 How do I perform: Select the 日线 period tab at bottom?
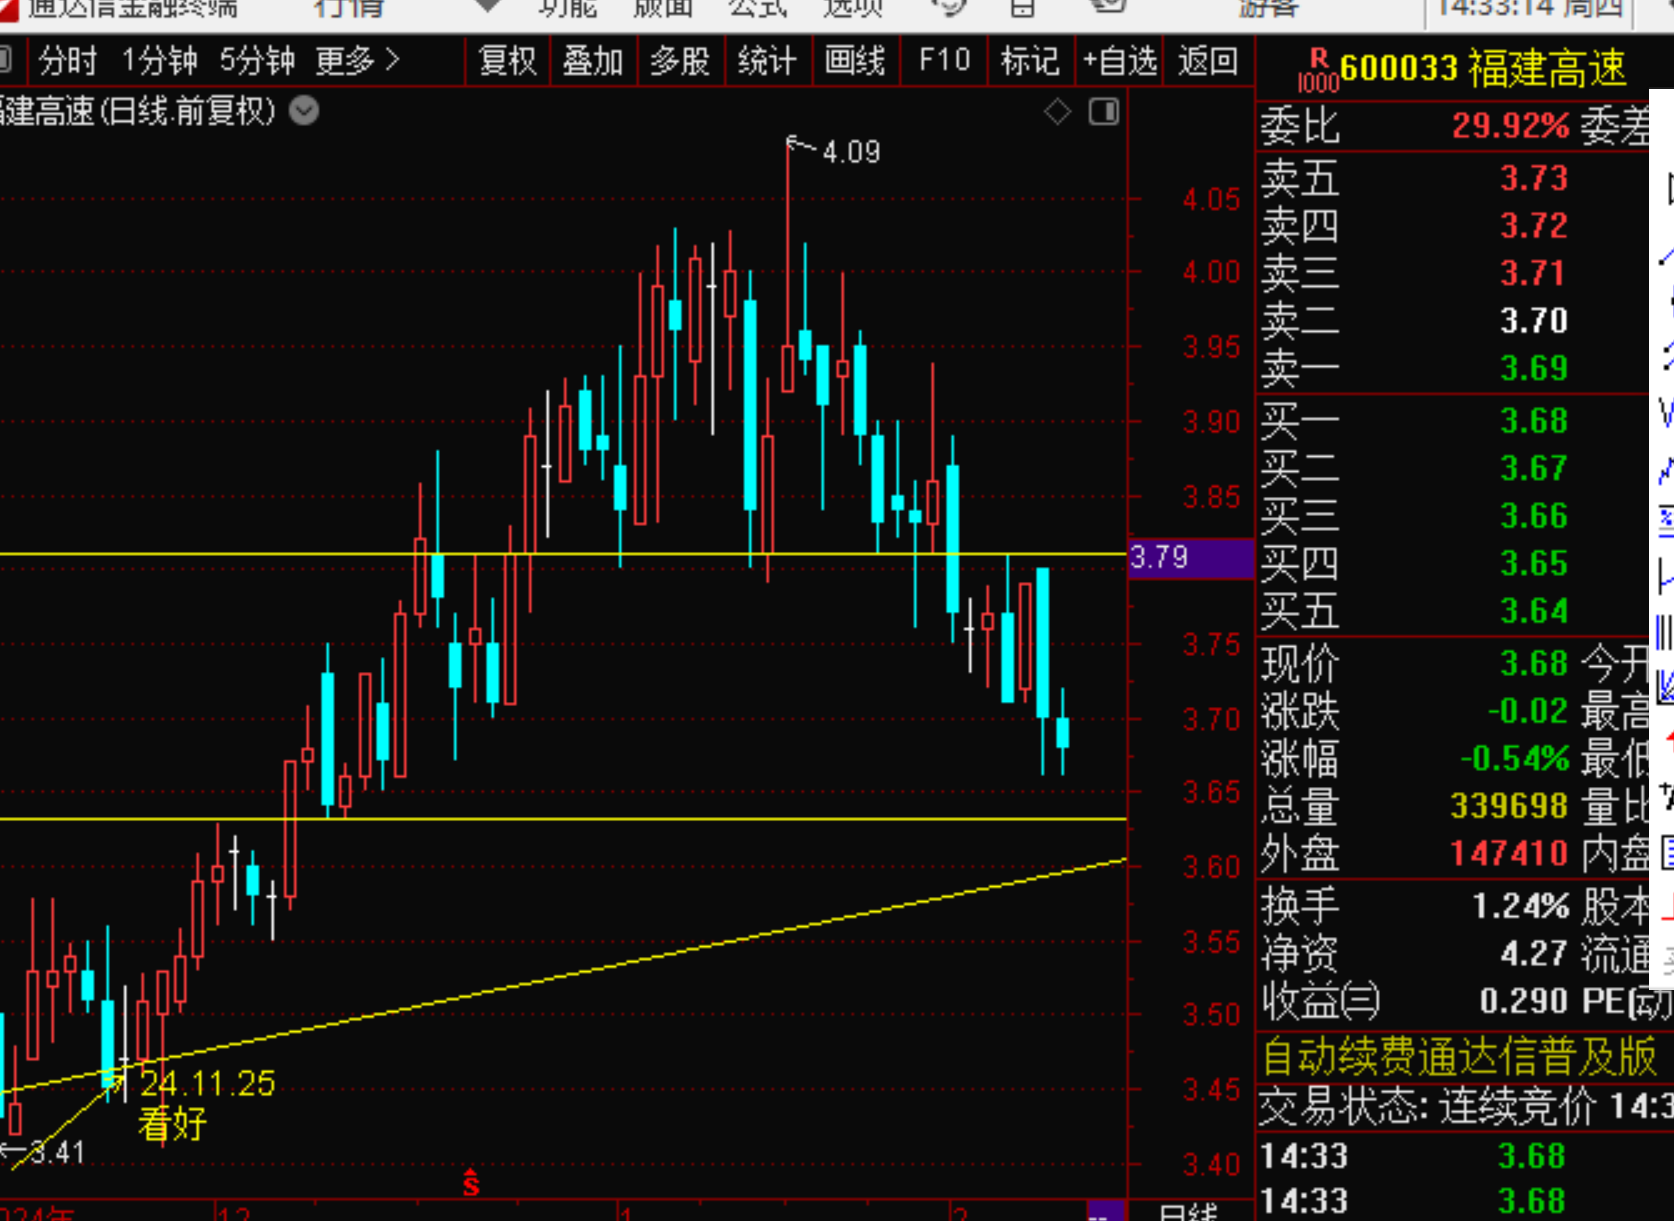click(x=1187, y=1212)
